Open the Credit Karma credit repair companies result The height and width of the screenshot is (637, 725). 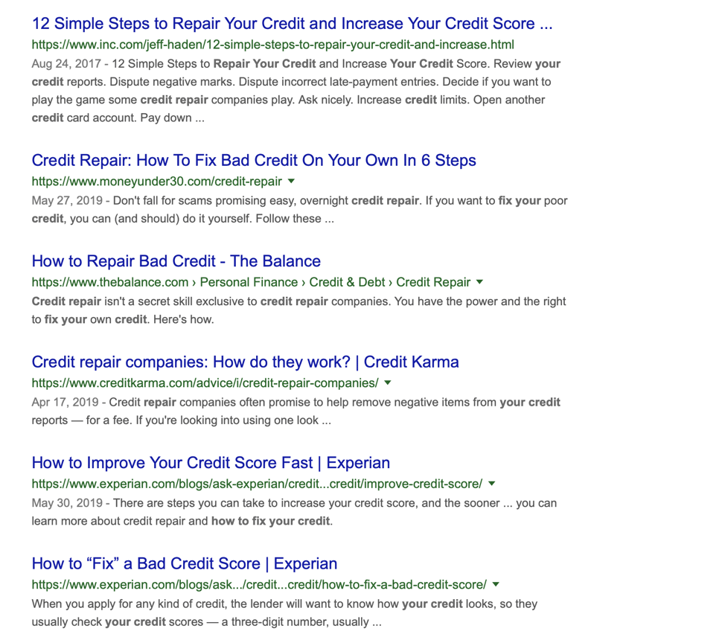click(245, 362)
